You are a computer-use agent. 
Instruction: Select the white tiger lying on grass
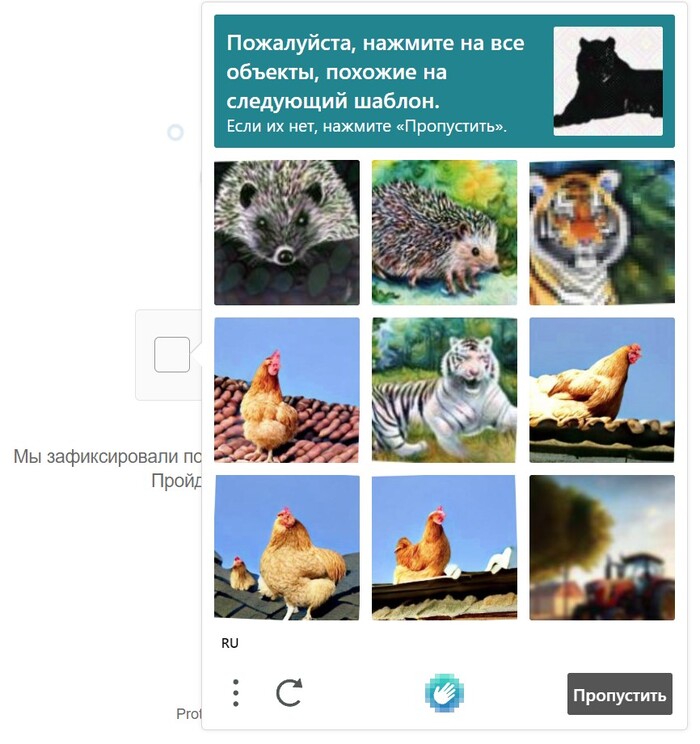point(444,390)
